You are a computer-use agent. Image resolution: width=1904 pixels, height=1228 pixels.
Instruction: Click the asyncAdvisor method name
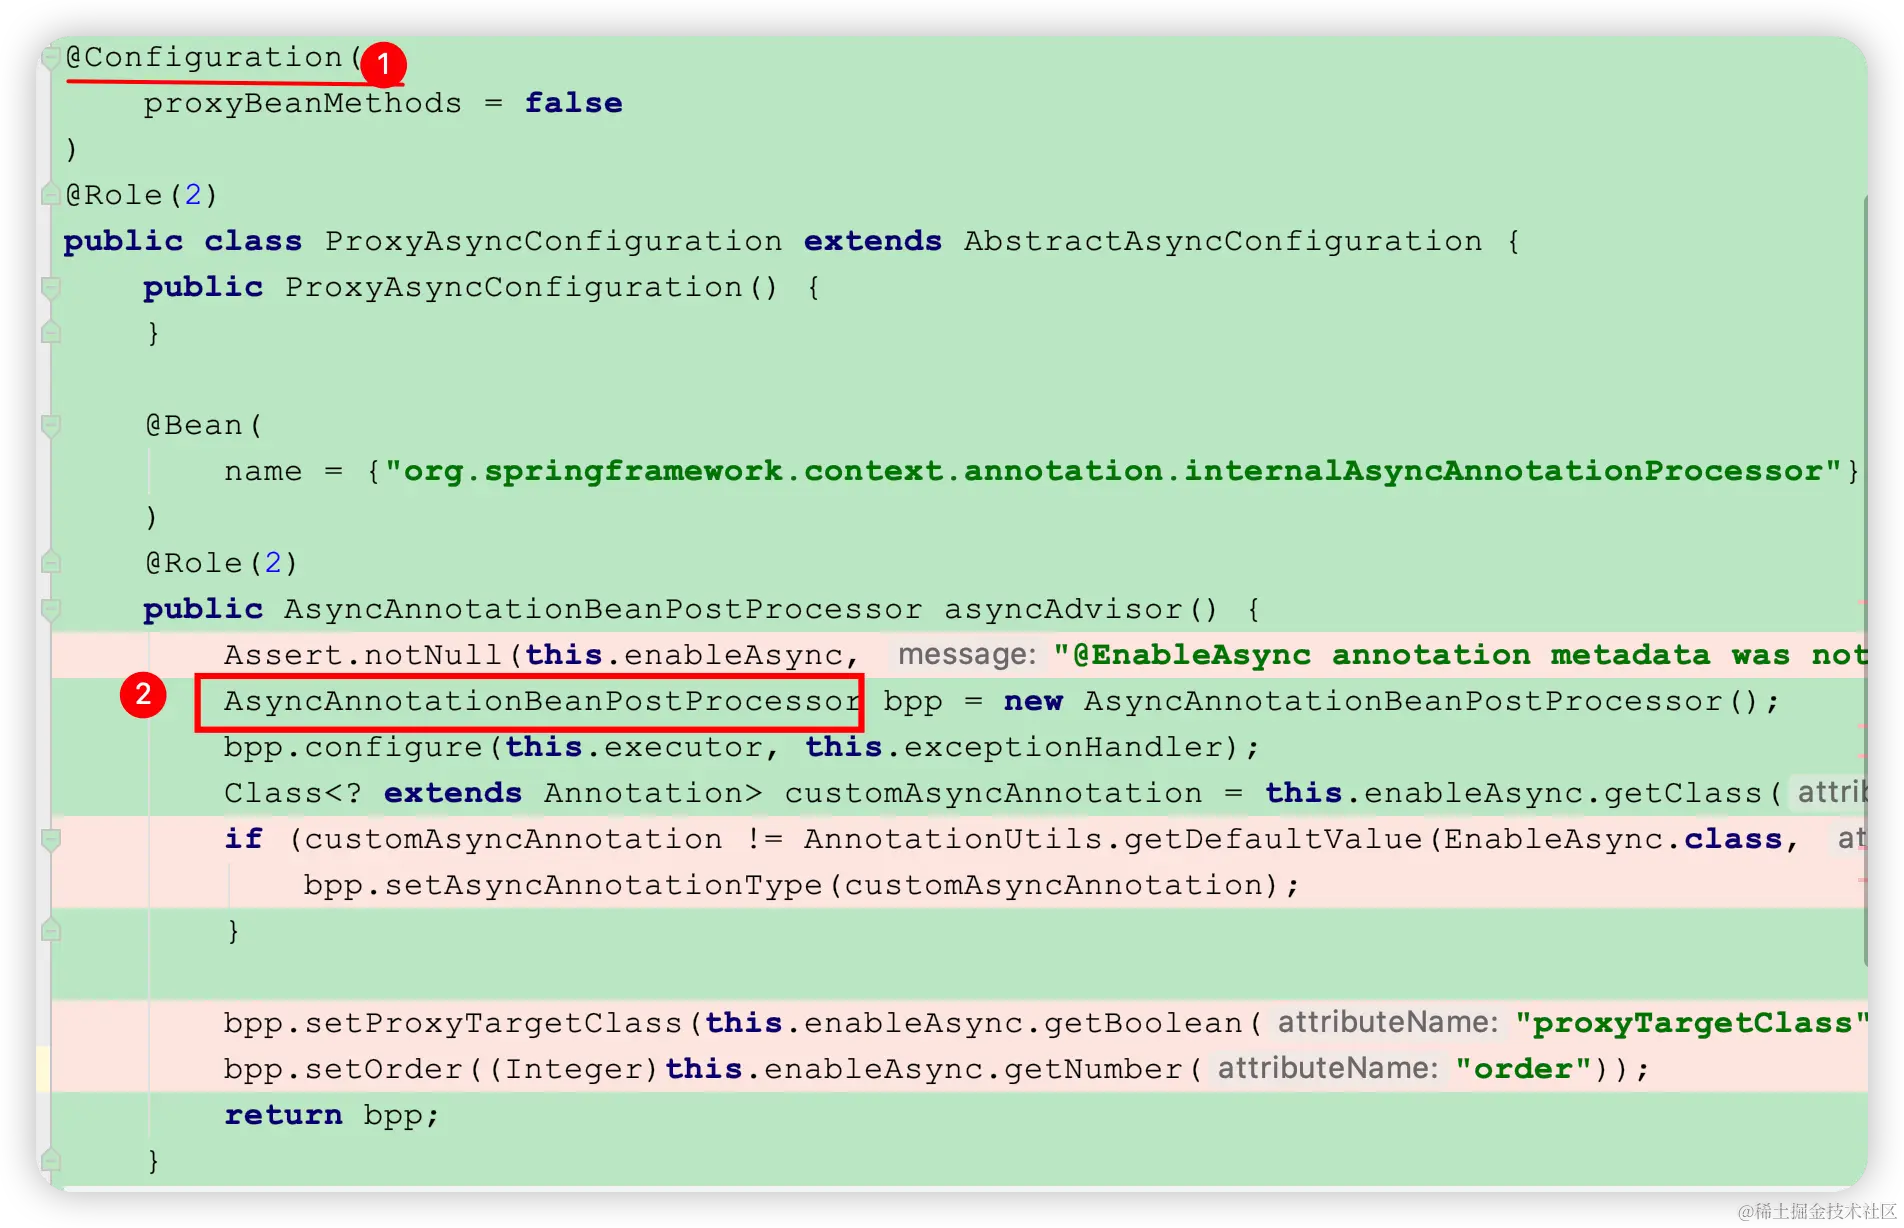pos(1063,609)
